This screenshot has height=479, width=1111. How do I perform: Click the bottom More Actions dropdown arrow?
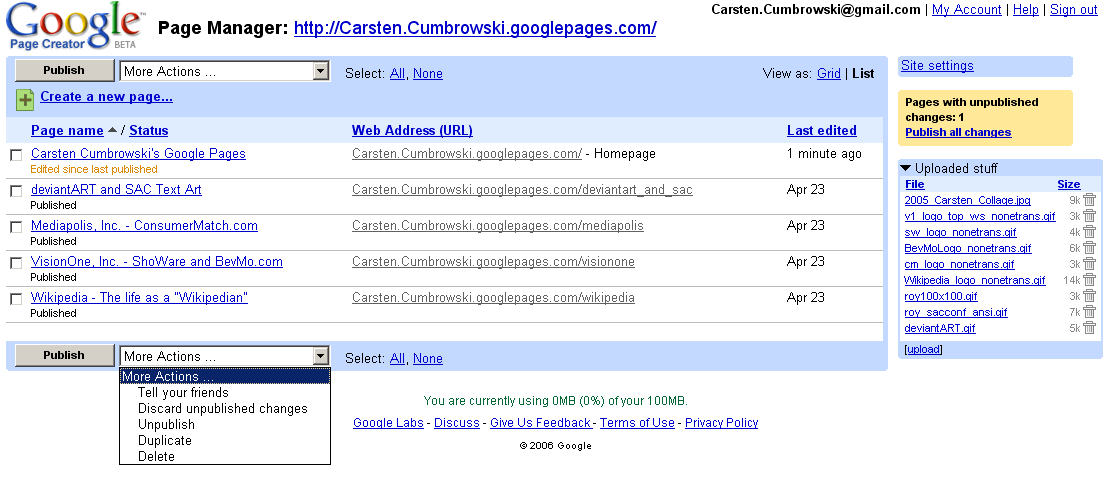[321, 356]
